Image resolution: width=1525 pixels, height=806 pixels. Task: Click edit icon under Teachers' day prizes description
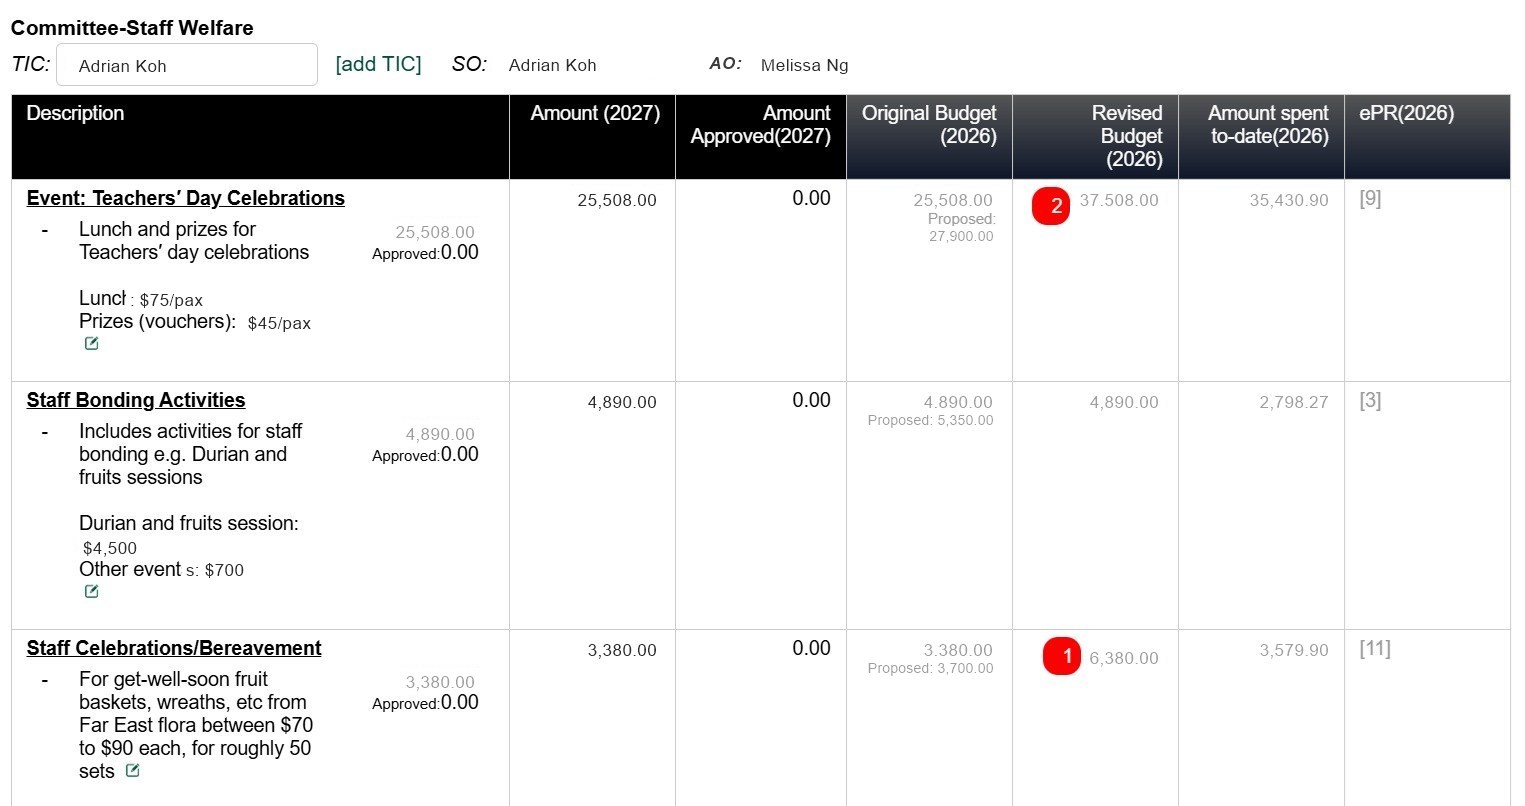click(x=91, y=344)
